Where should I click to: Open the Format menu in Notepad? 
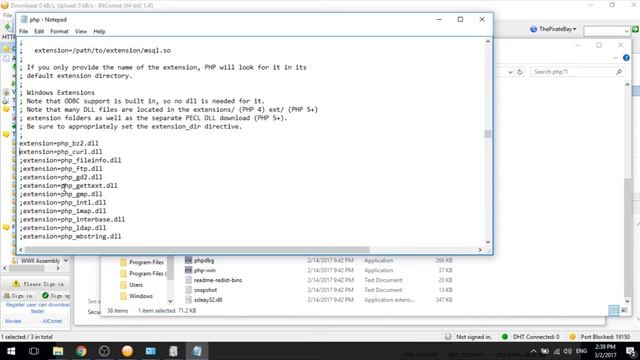coord(59,31)
